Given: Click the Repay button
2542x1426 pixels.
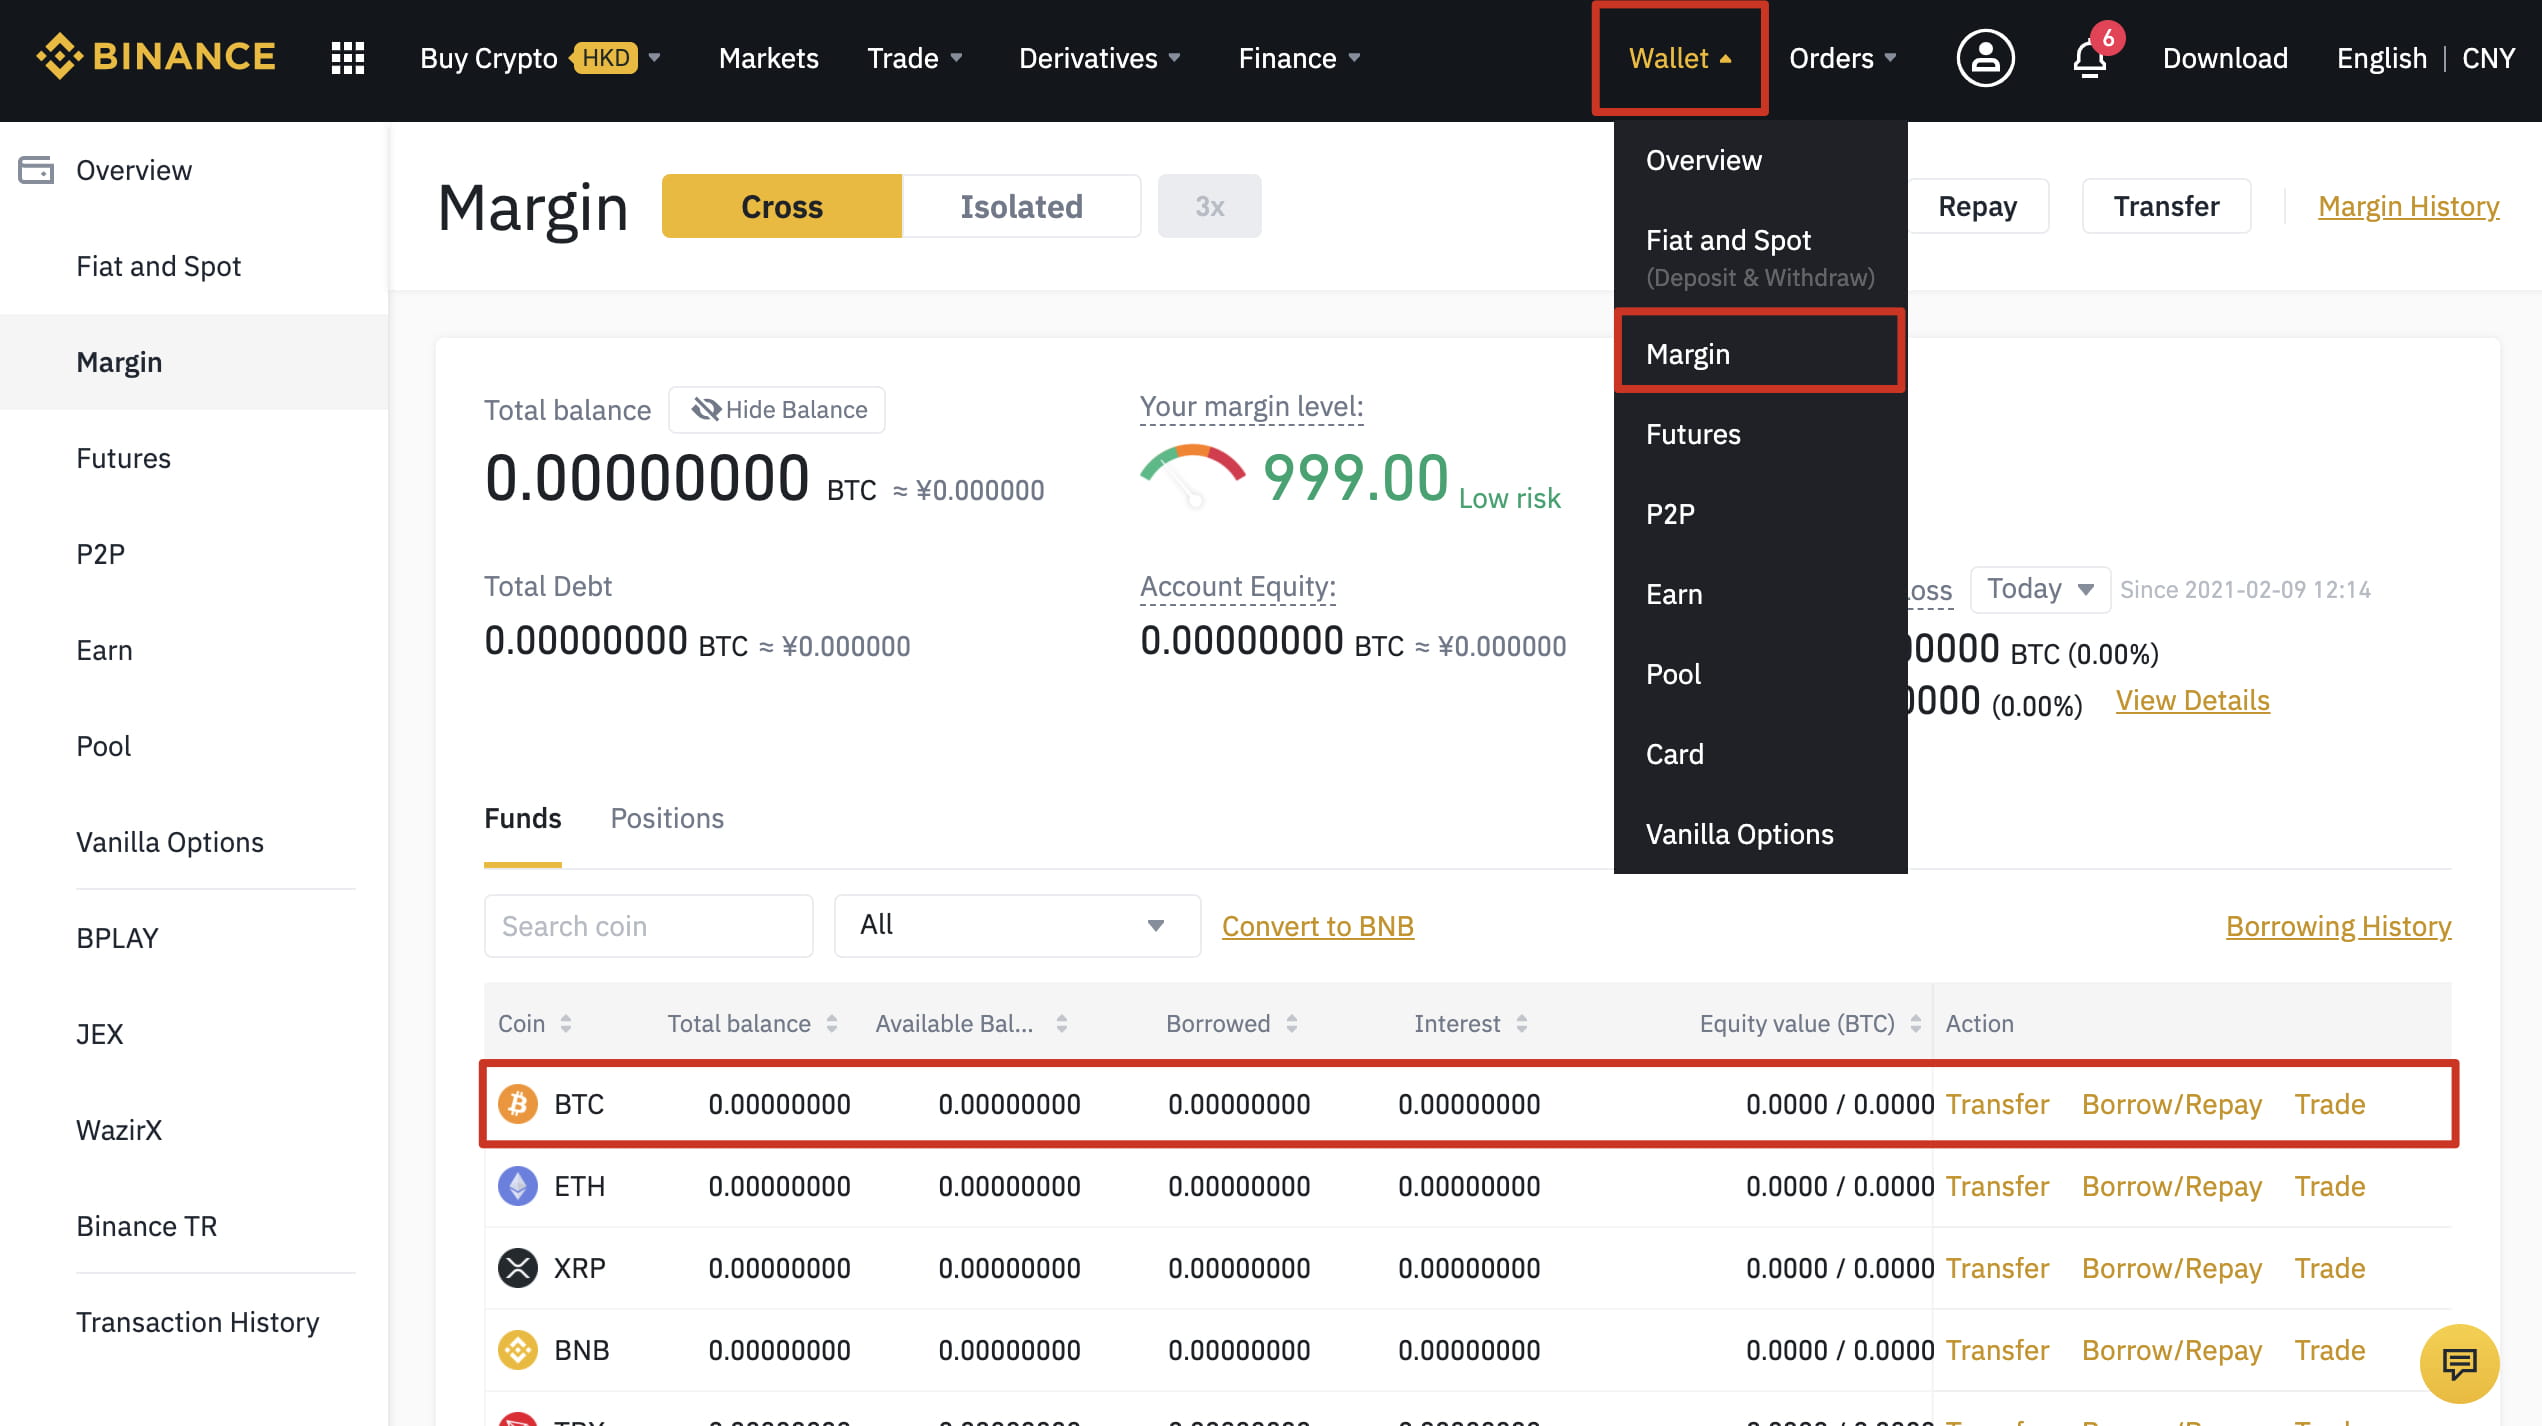Looking at the screenshot, I should (1977, 206).
